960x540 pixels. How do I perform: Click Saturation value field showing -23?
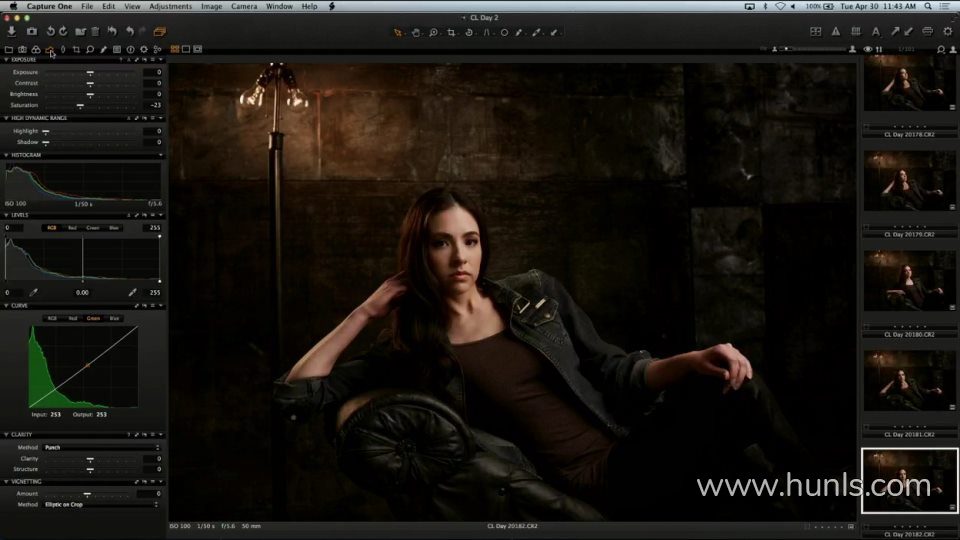(x=152, y=105)
